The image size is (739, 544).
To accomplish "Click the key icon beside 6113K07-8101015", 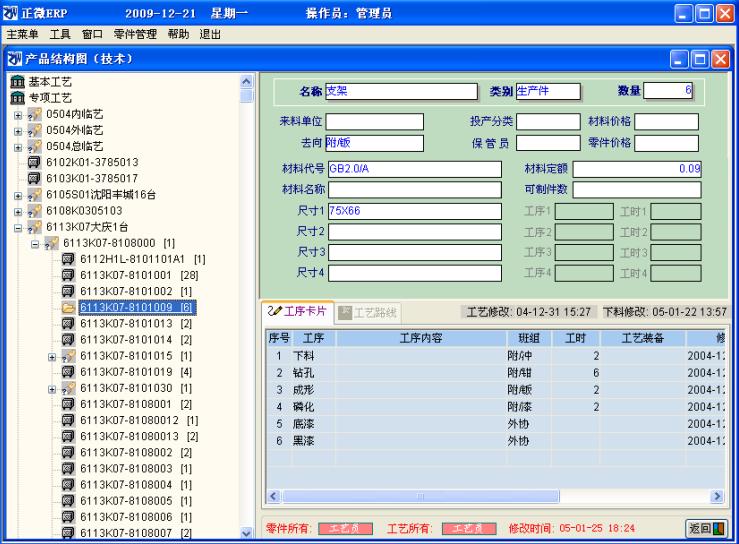I will point(68,356).
